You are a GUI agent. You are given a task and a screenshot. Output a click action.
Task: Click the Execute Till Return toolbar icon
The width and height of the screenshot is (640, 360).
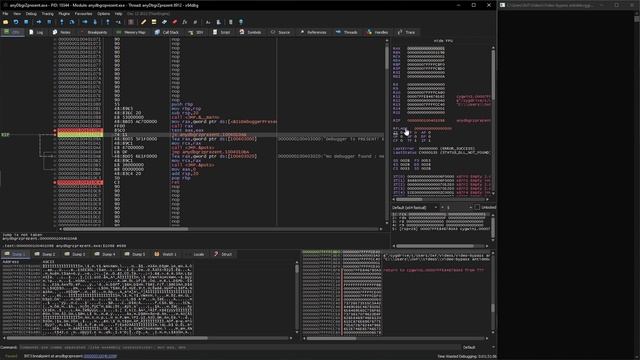[x=108, y=22]
